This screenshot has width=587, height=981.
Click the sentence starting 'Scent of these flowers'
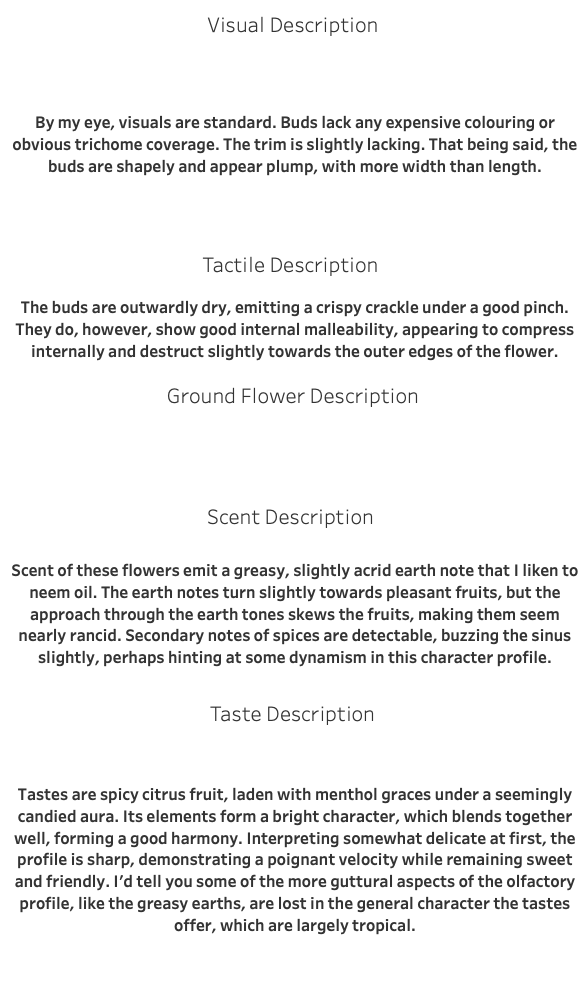point(294,614)
